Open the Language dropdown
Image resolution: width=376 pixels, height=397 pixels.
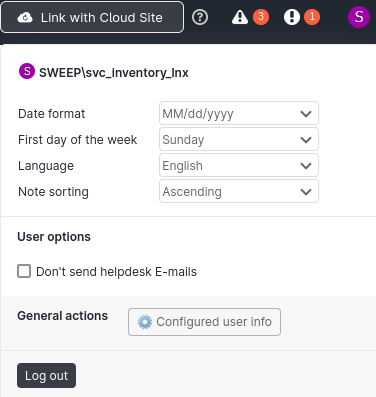[239, 165]
